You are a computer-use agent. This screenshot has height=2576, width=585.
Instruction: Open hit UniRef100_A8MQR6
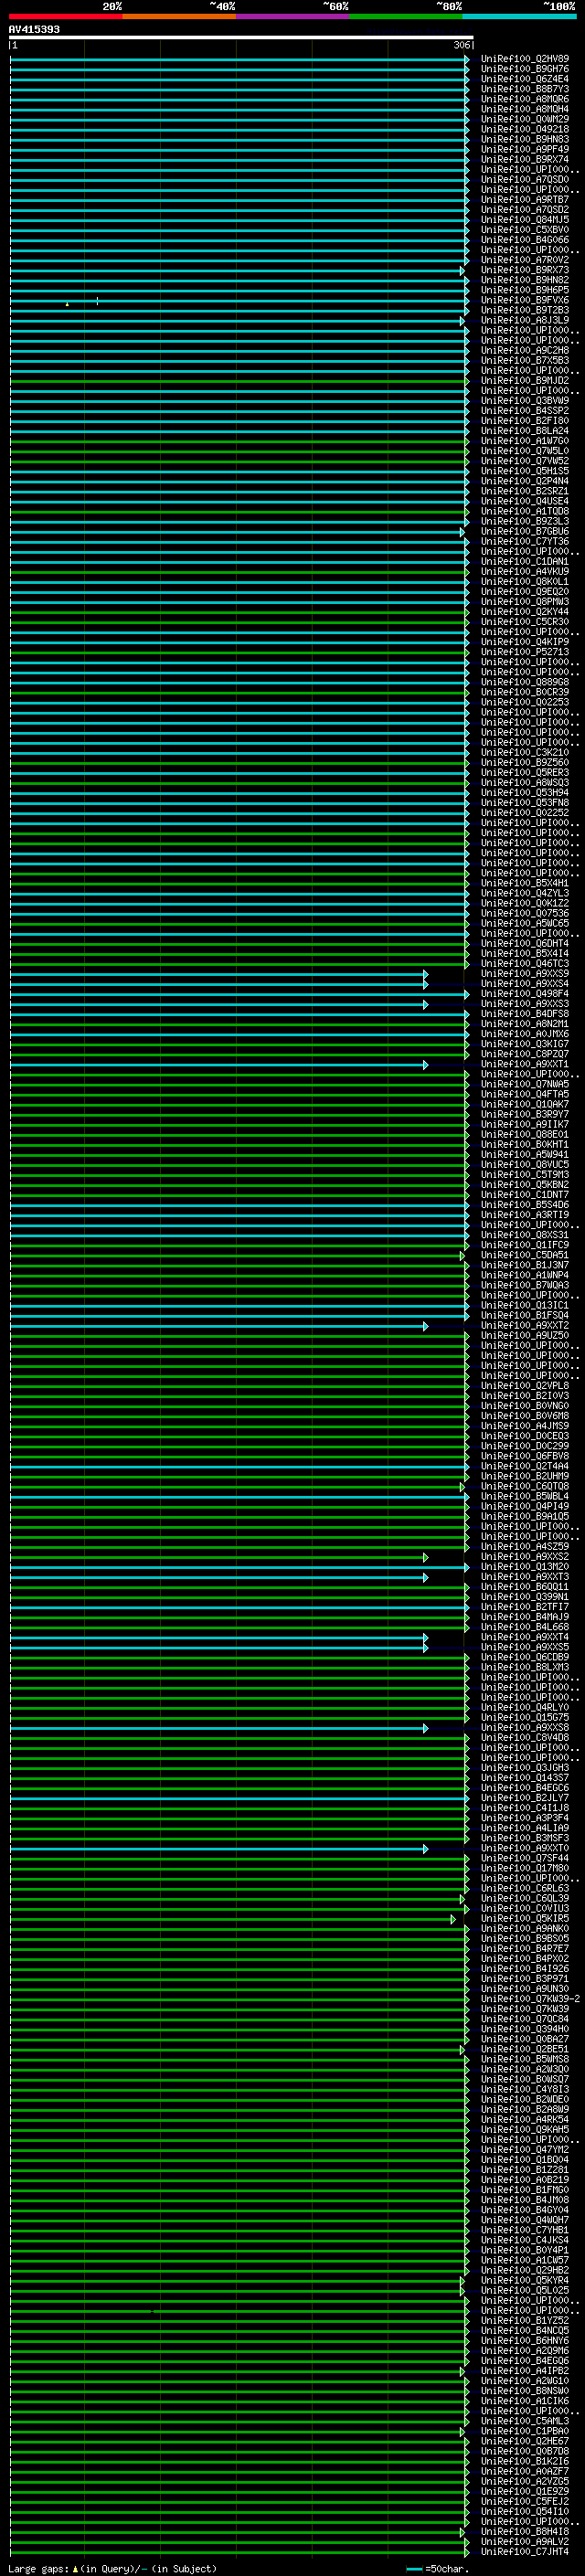(525, 99)
